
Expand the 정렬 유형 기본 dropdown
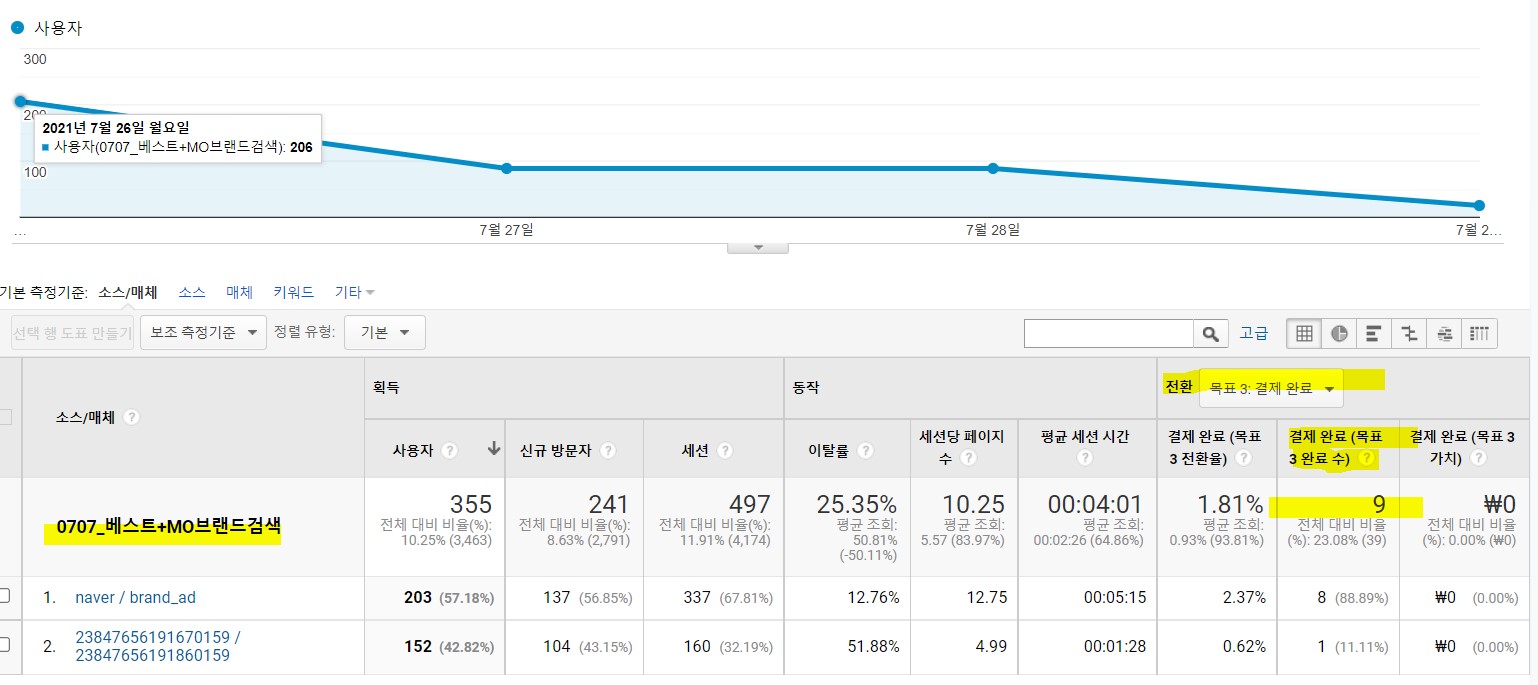(x=384, y=333)
